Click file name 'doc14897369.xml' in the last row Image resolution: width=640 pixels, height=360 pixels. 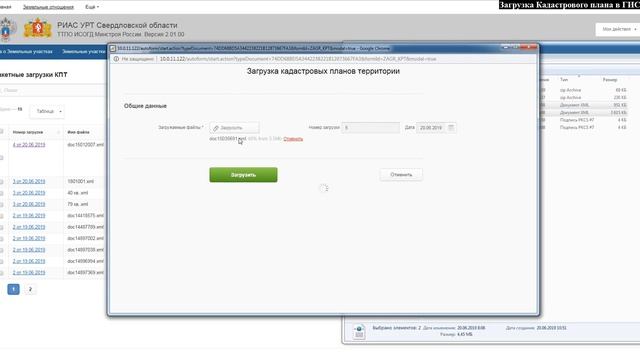[x=85, y=273]
